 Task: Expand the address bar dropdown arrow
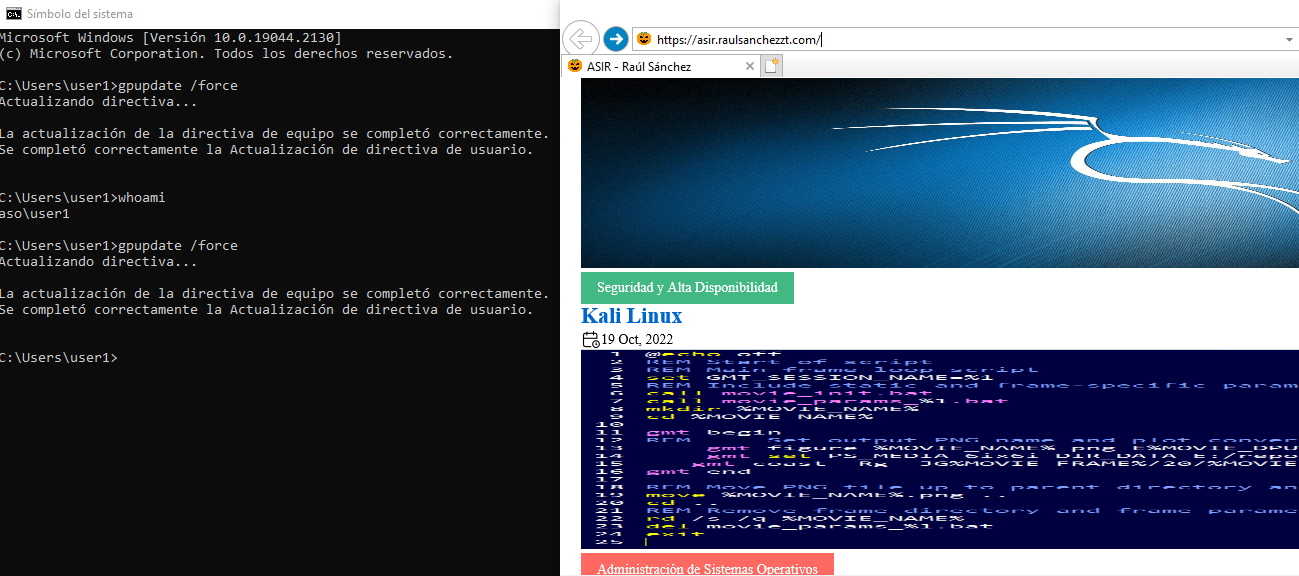pos(1289,39)
